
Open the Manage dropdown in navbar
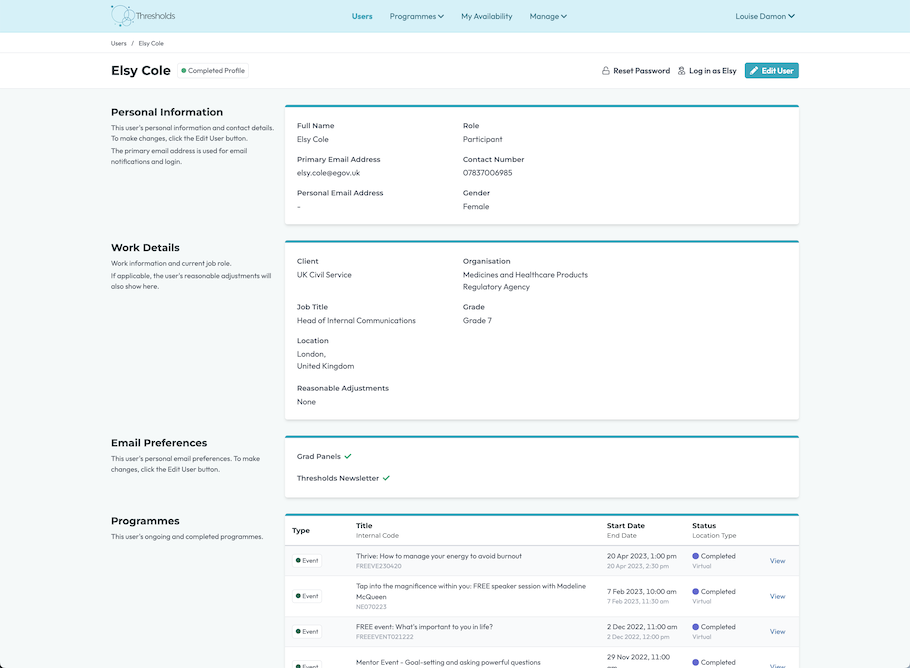tap(548, 16)
